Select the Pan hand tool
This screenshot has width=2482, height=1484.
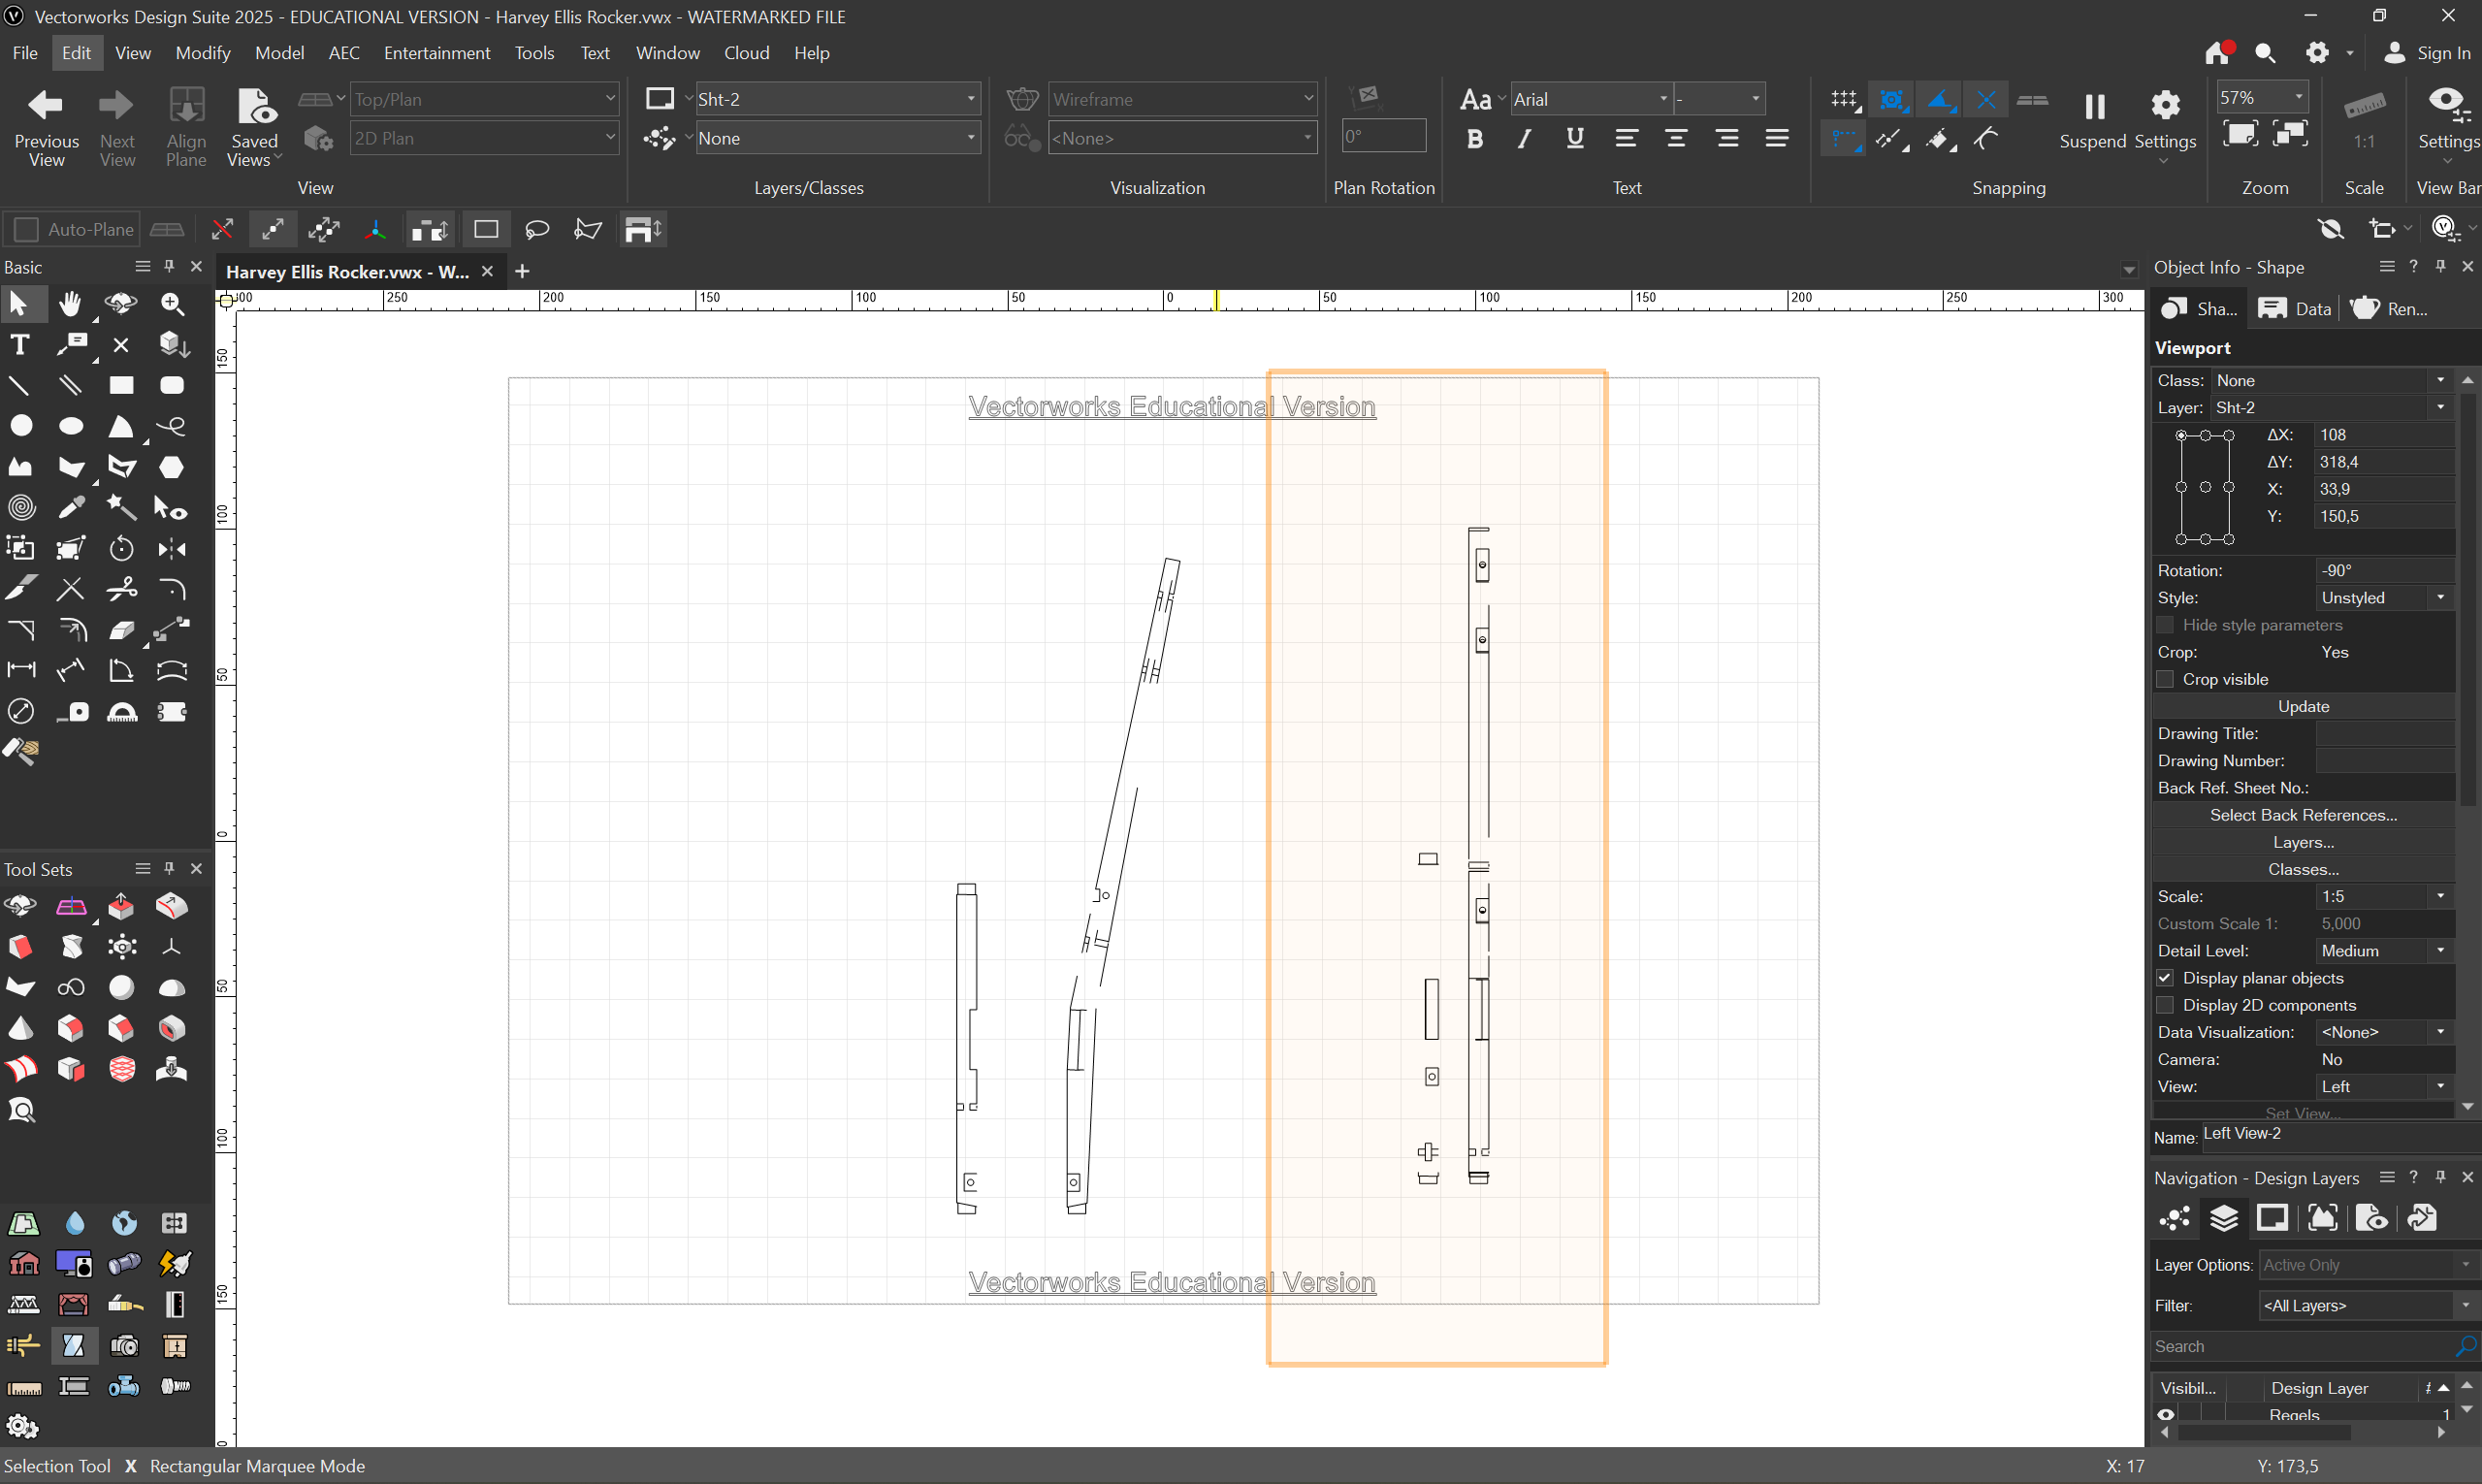70,304
